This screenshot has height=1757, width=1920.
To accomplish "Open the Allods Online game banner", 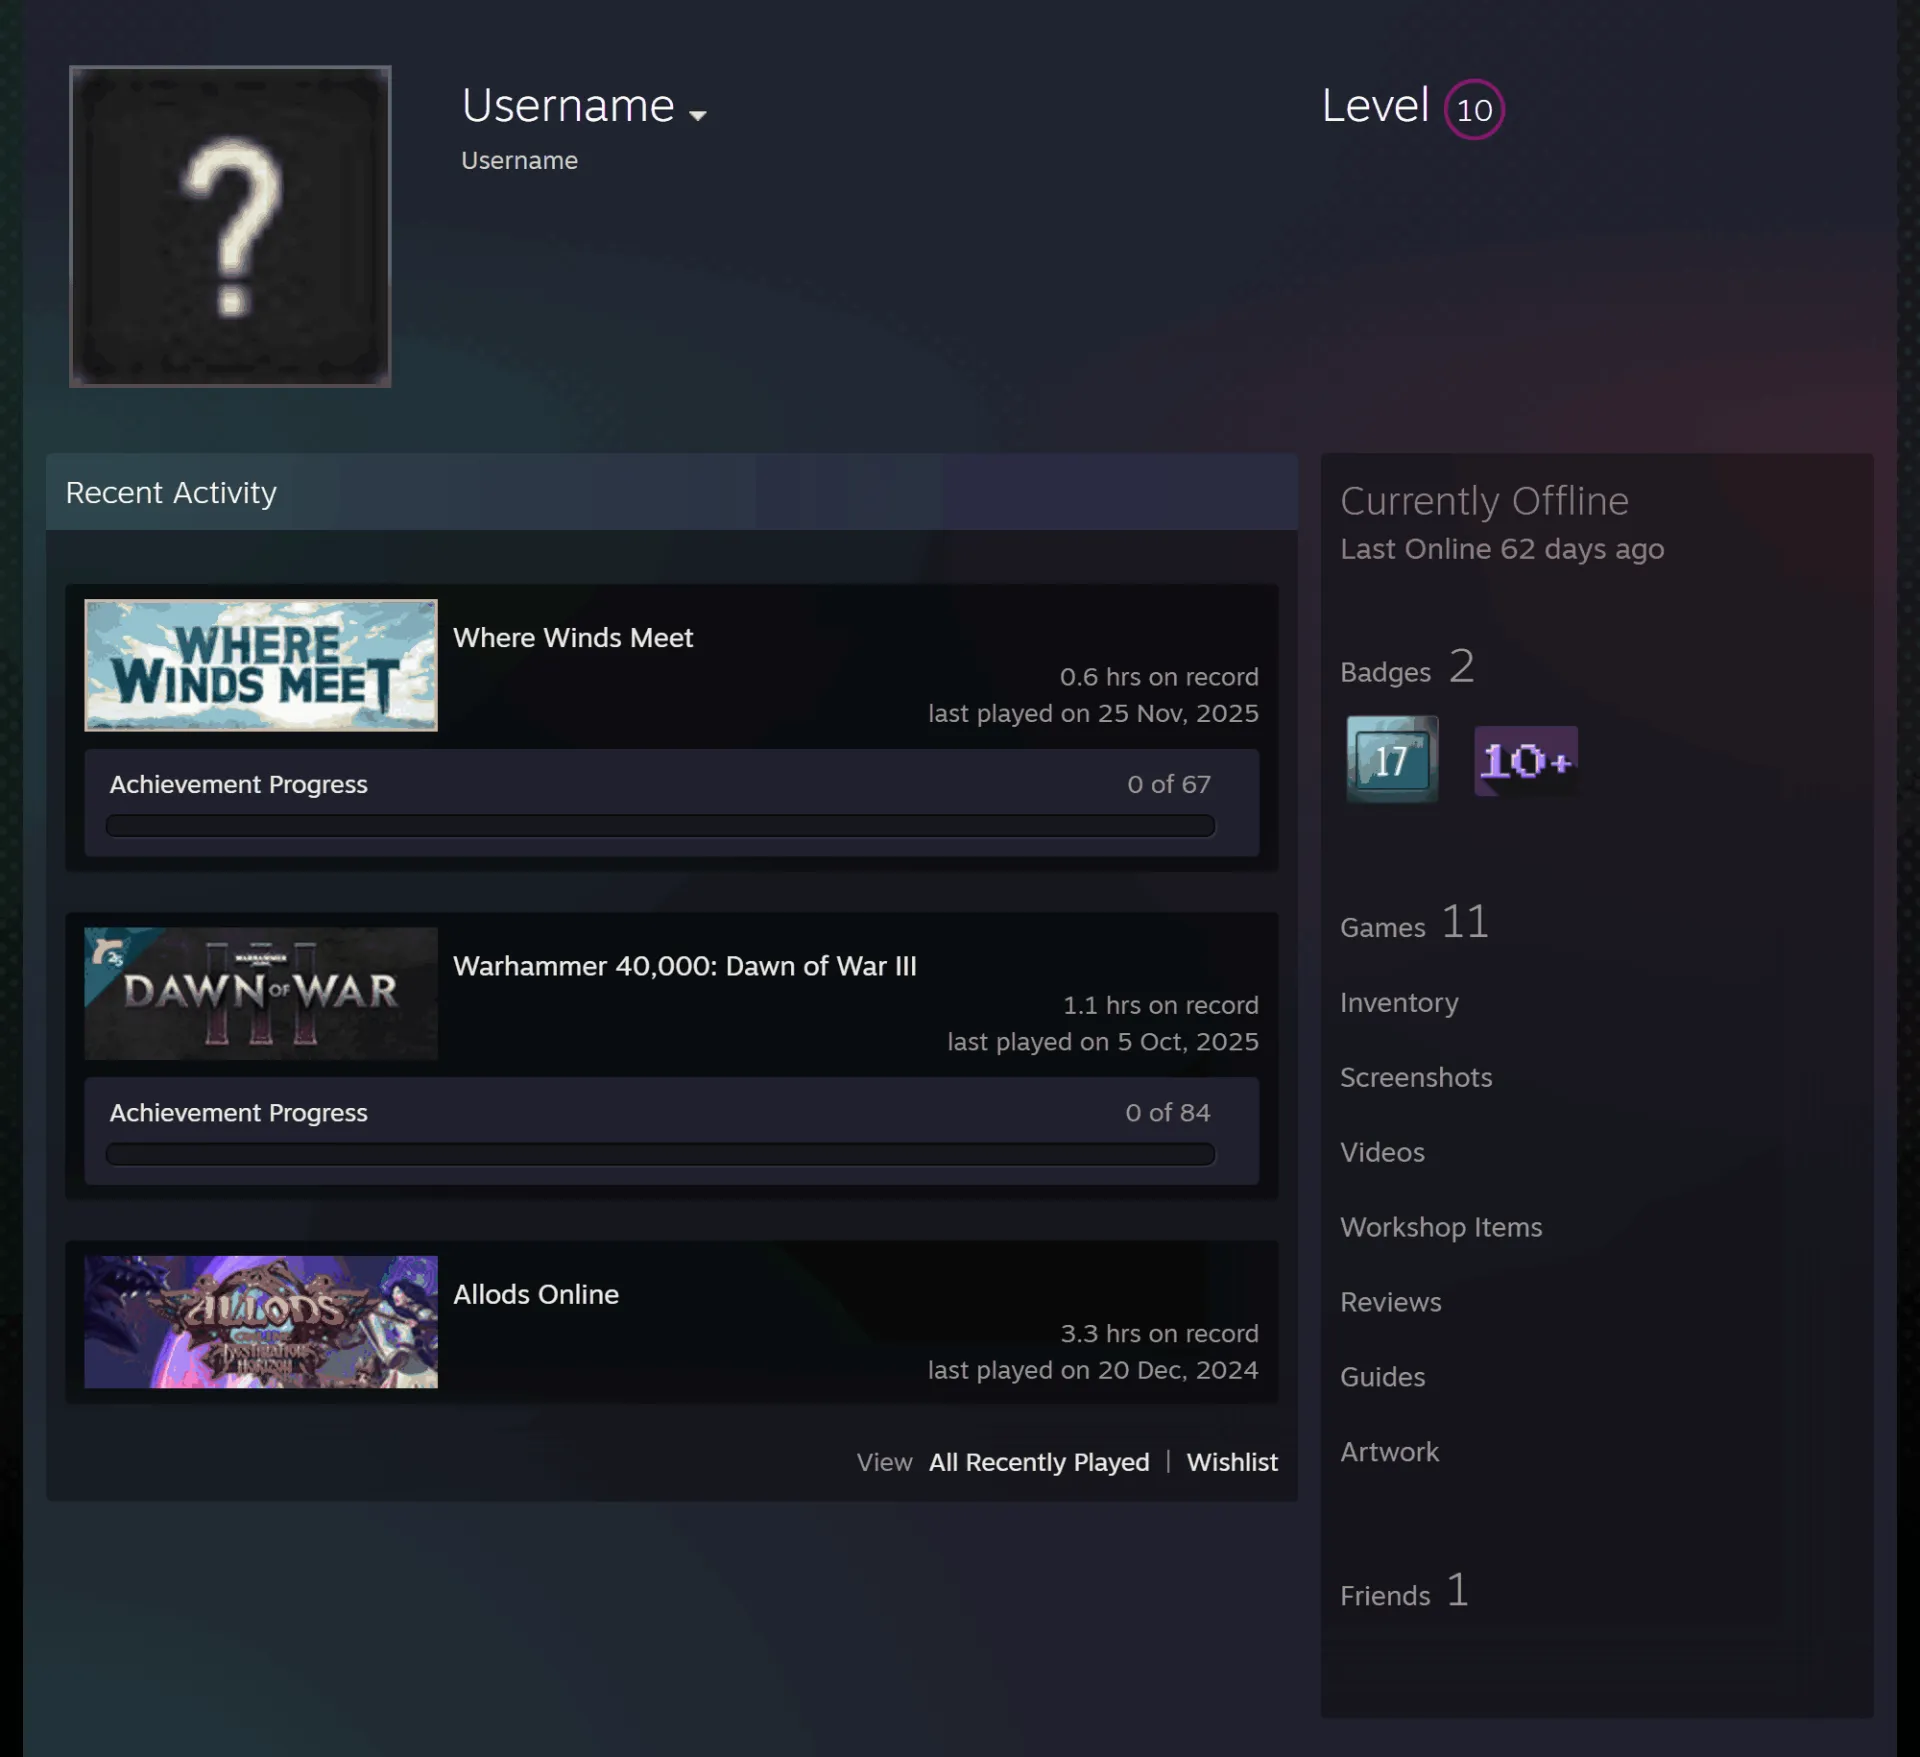I will click(x=261, y=1321).
